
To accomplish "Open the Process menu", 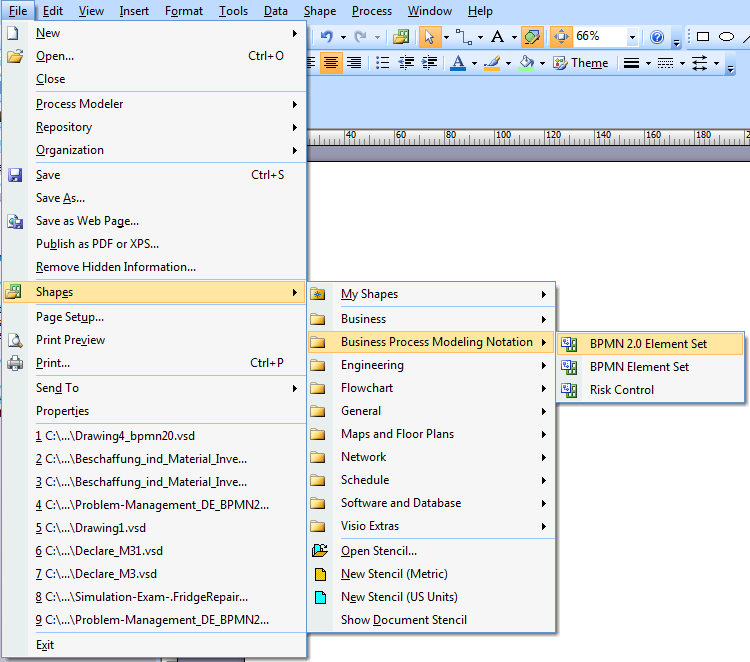I will [372, 11].
